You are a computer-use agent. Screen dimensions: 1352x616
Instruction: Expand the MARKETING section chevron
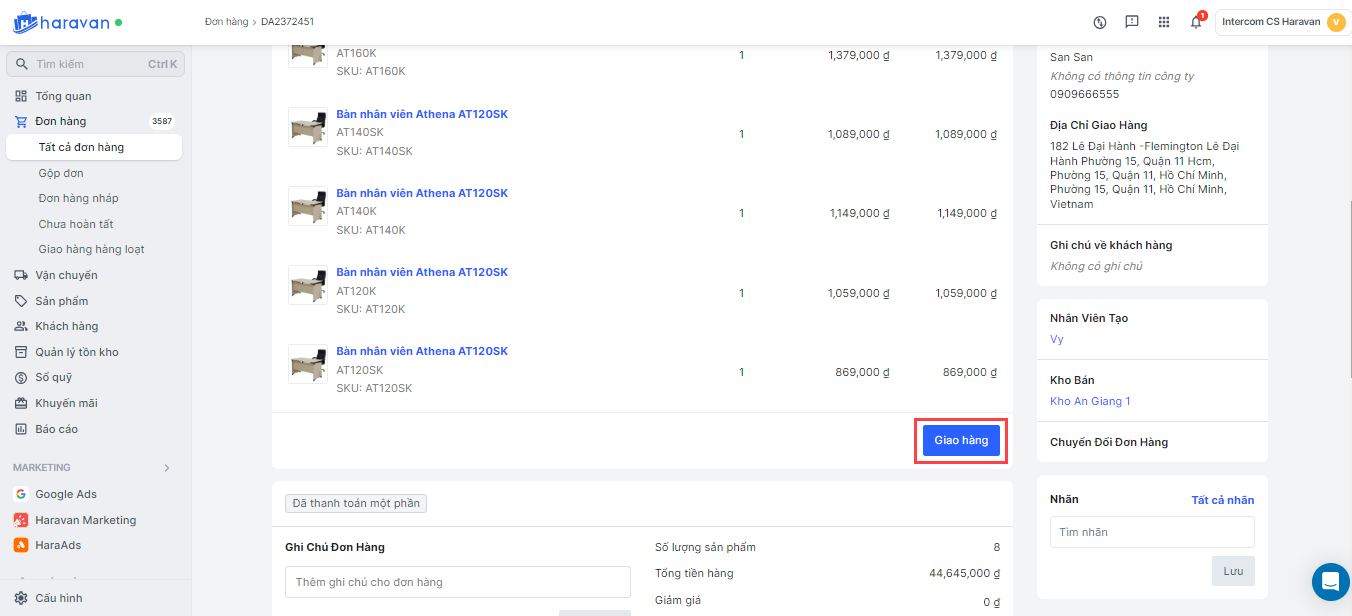(167, 468)
